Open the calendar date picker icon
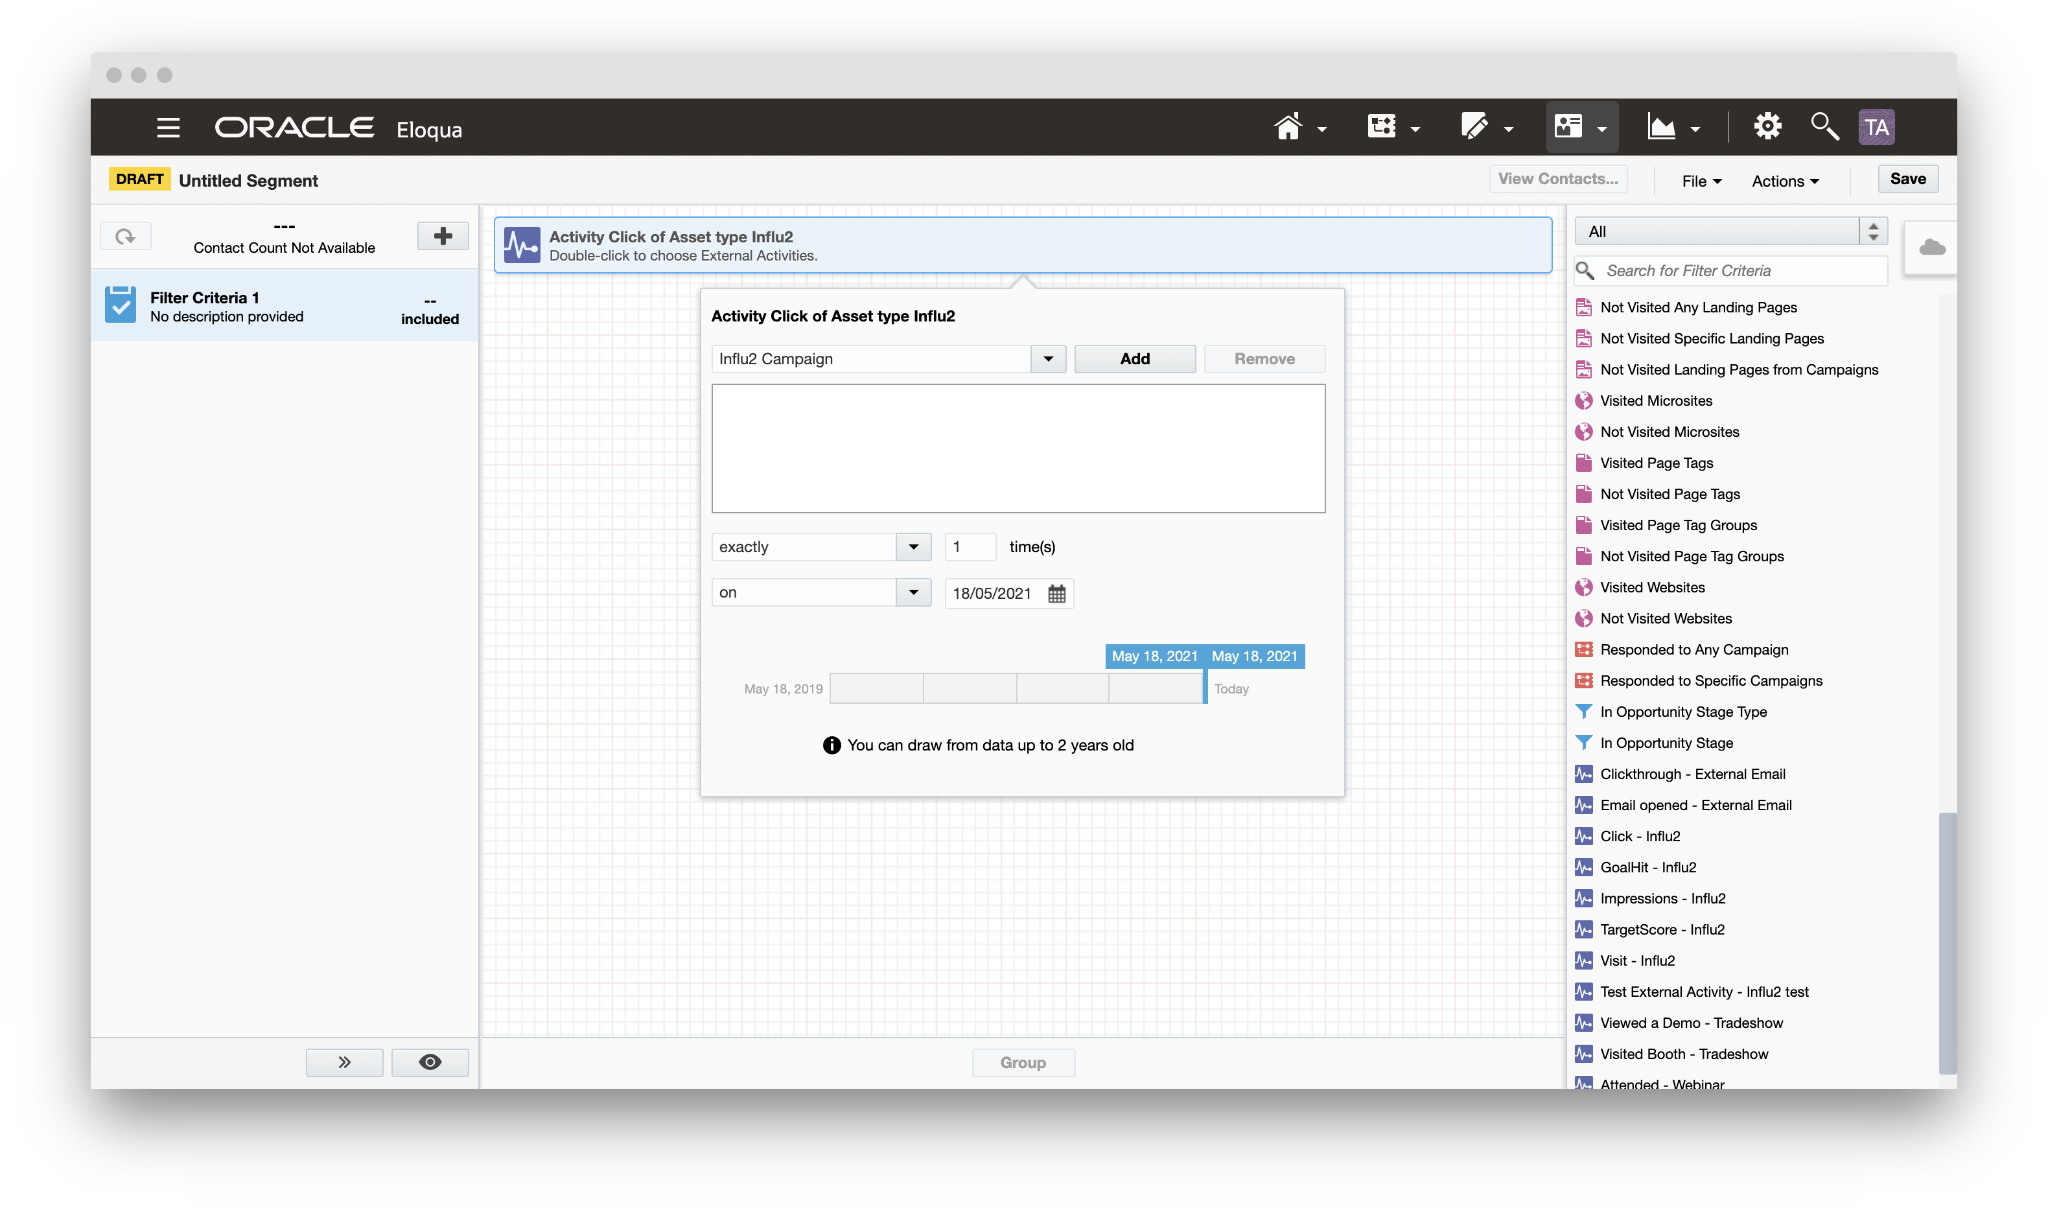Screen dimensions: 2048x1218 1057,594
